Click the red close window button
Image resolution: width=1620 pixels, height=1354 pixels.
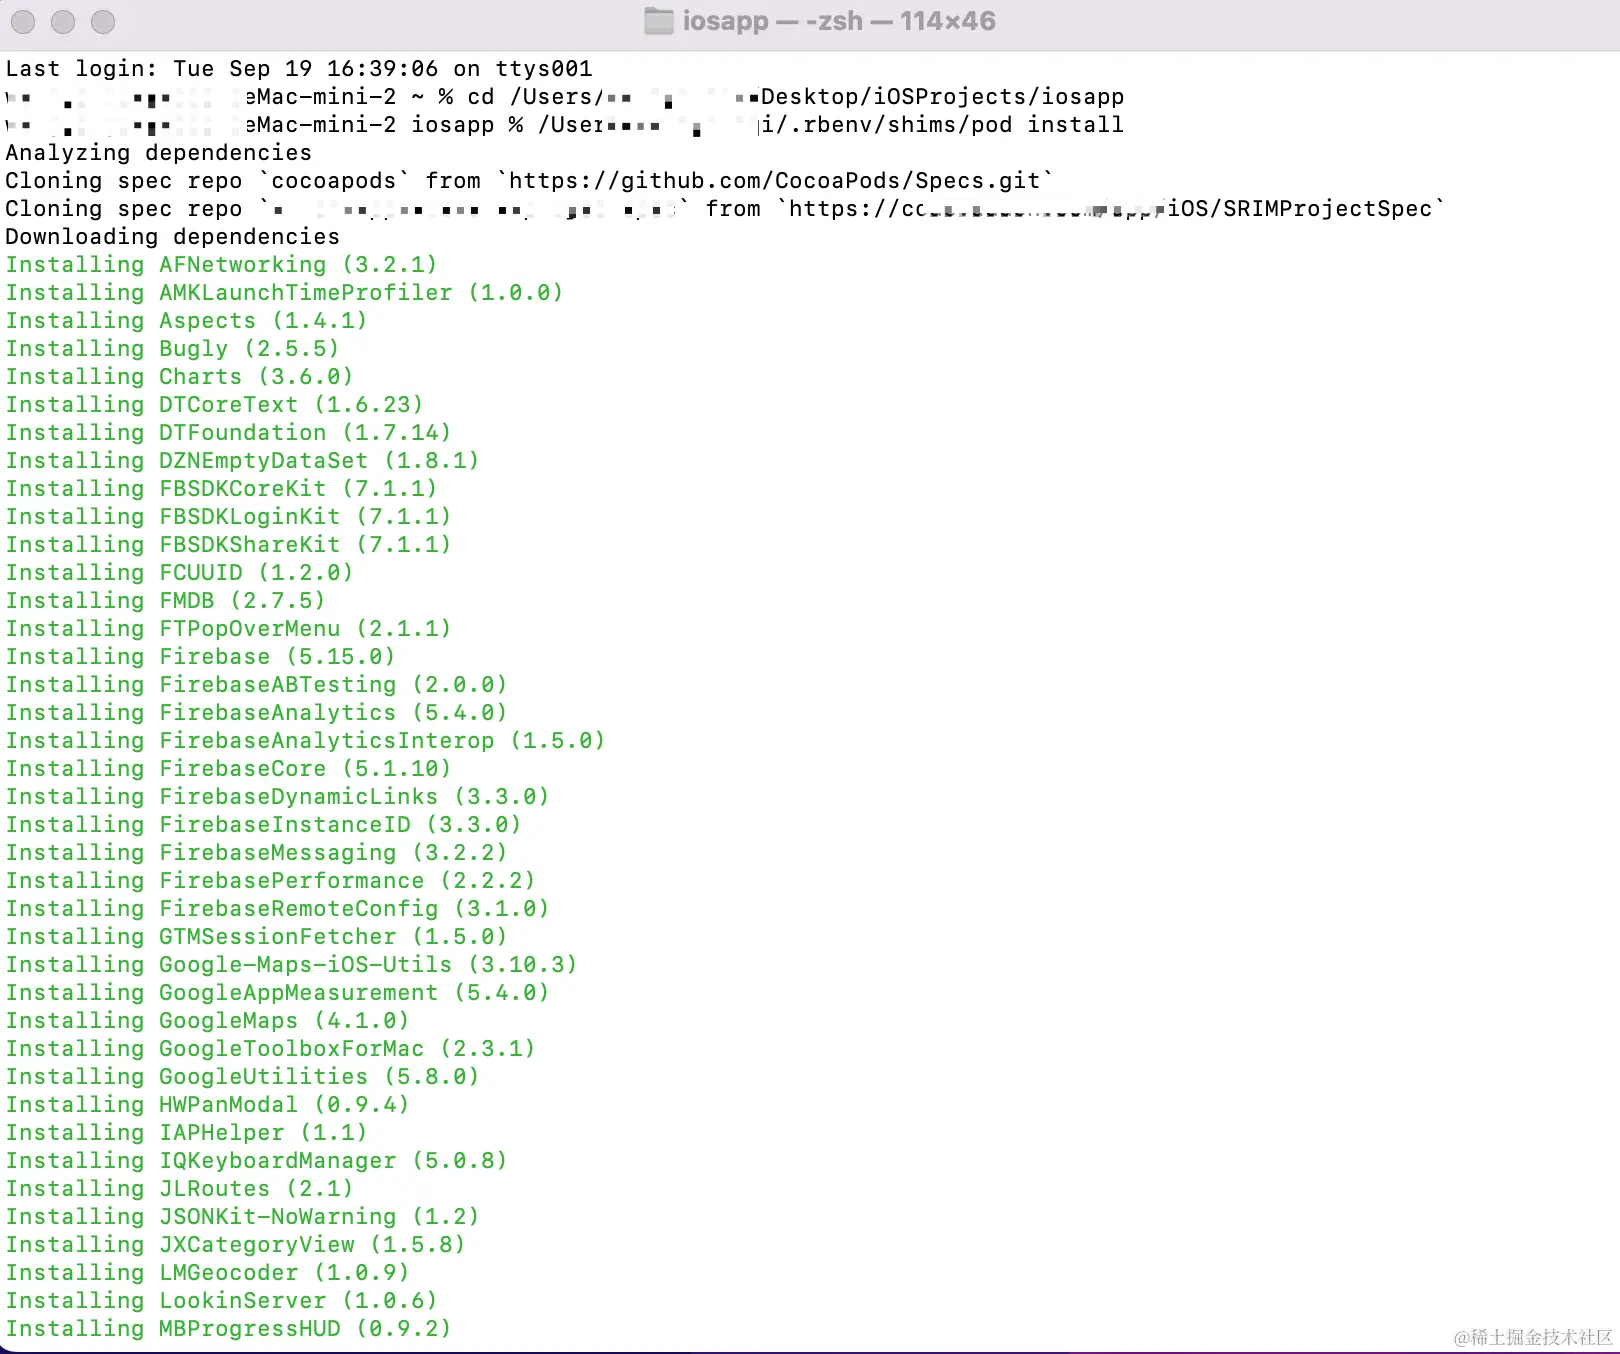click(x=23, y=21)
